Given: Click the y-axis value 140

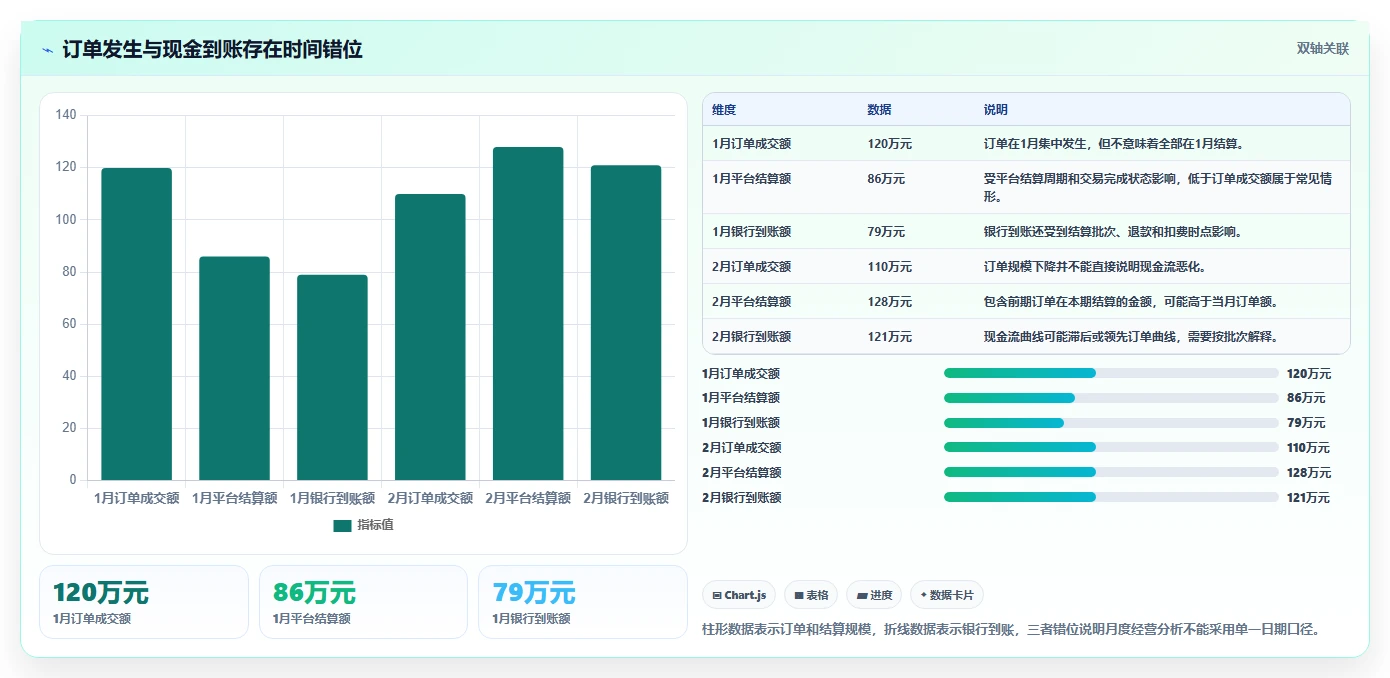Looking at the screenshot, I should pos(66,115).
